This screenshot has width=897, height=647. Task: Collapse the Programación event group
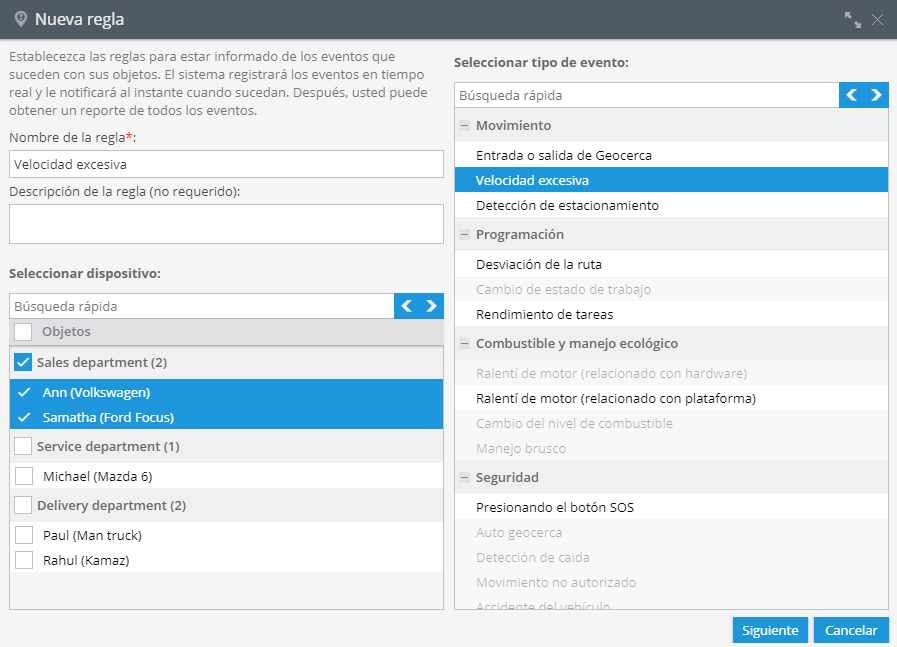[465, 235]
